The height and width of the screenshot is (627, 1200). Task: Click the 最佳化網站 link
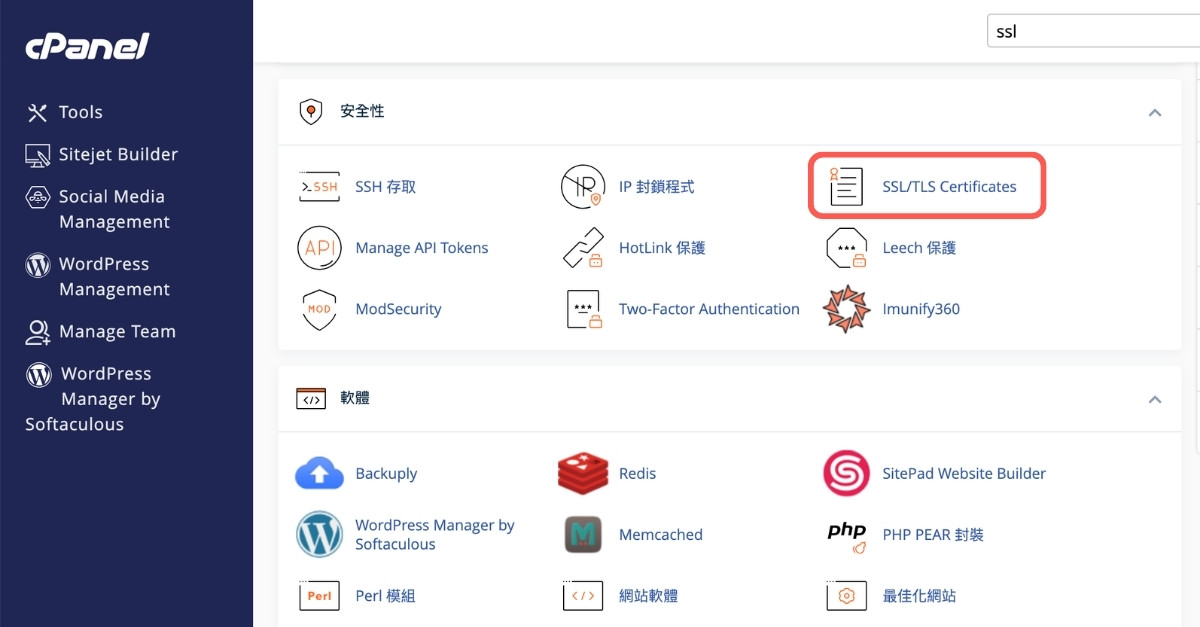919,596
